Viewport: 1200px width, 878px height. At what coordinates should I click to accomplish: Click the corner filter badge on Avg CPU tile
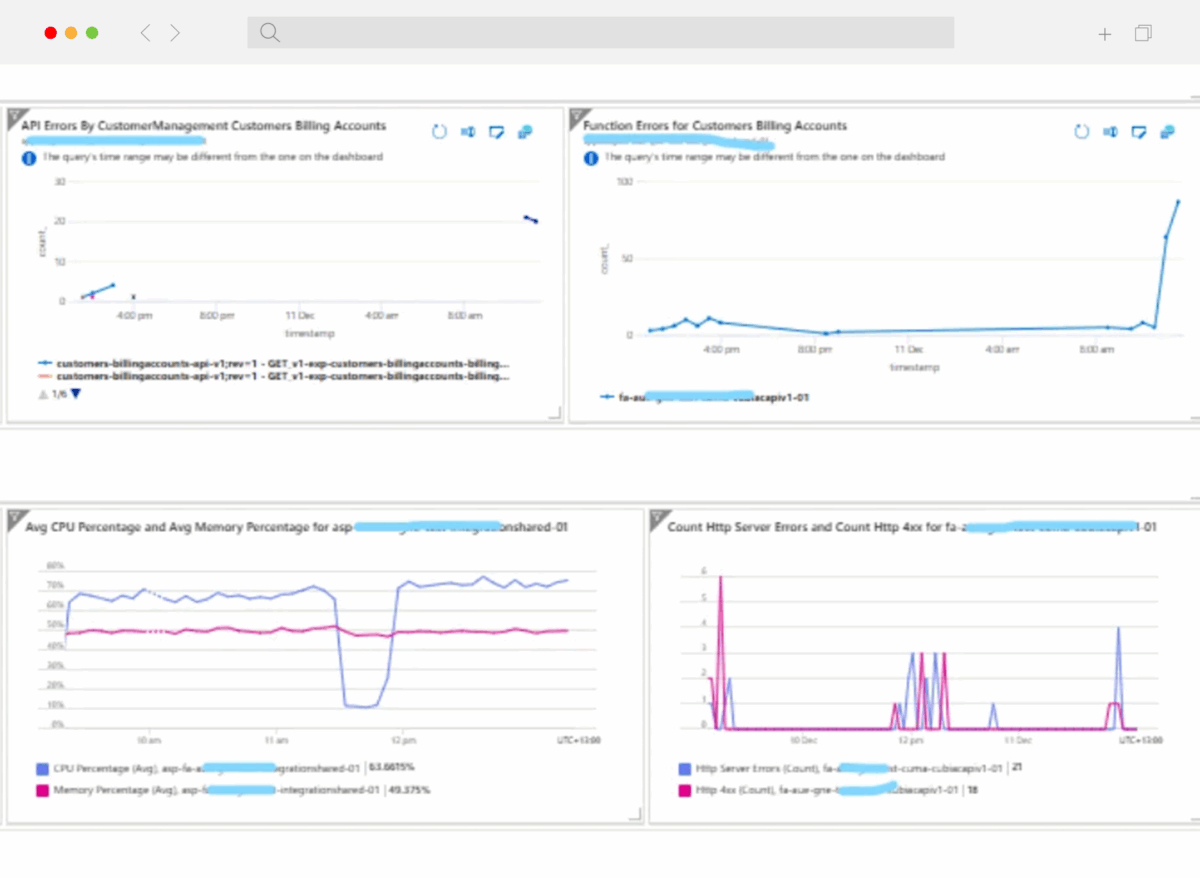[x=14, y=518]
